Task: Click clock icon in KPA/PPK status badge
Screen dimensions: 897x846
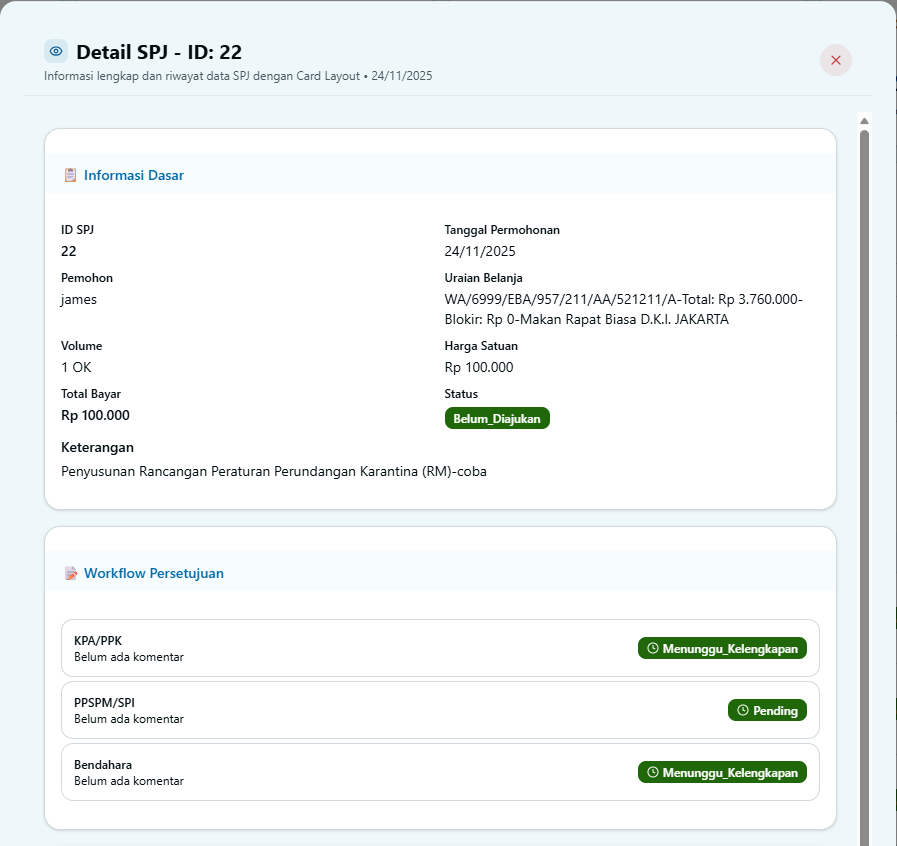Action: pos(653,648)
